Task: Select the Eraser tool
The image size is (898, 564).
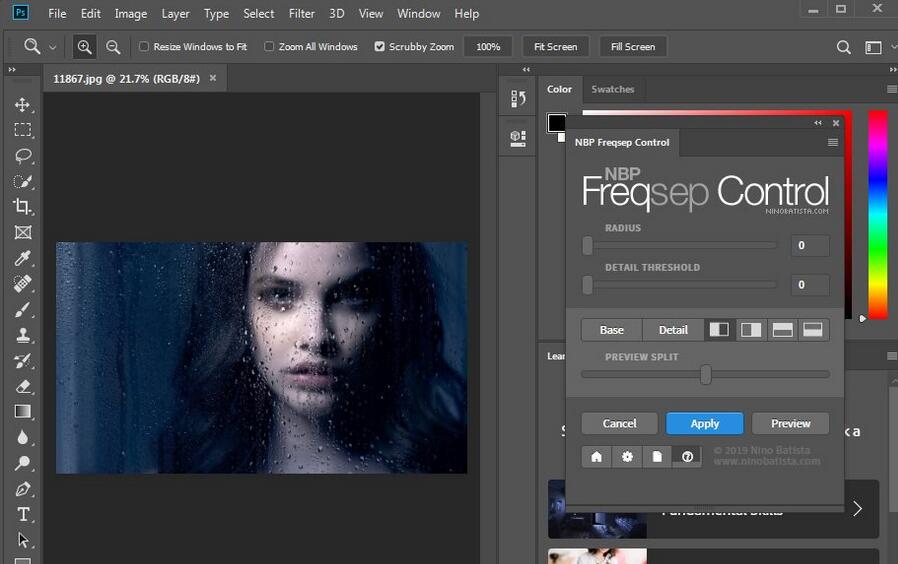Action: (x=22, y=385)
